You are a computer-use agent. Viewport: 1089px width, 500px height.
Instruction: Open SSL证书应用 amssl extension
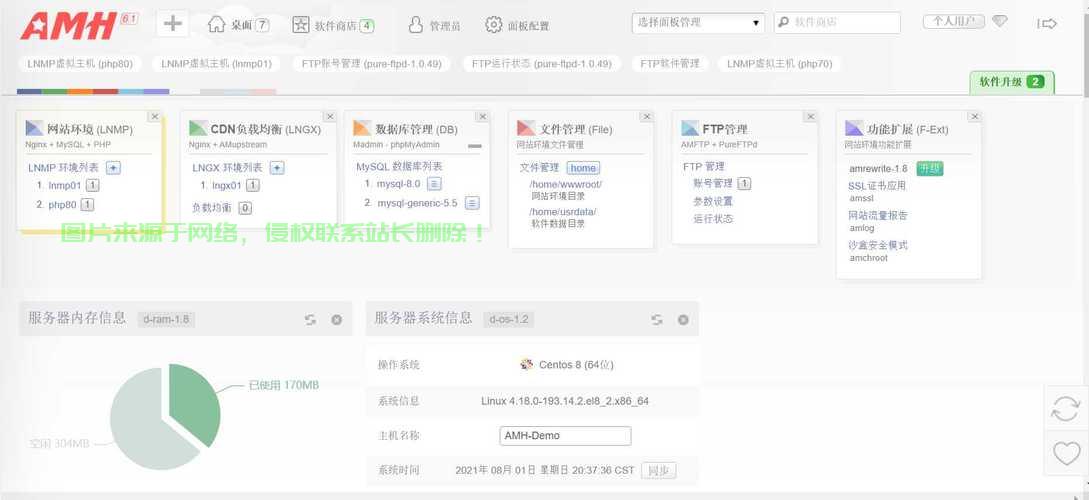pyautogui.click(x=876, y=186)
